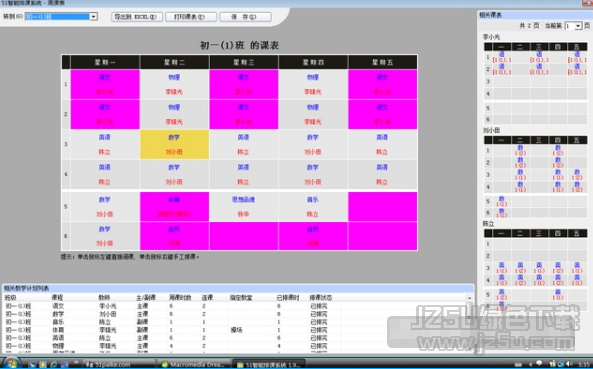Viewport: 593px width, 369px height.
Task: Select the 物理 李锋光 row in teaching plan list
Action: point(234,346)
